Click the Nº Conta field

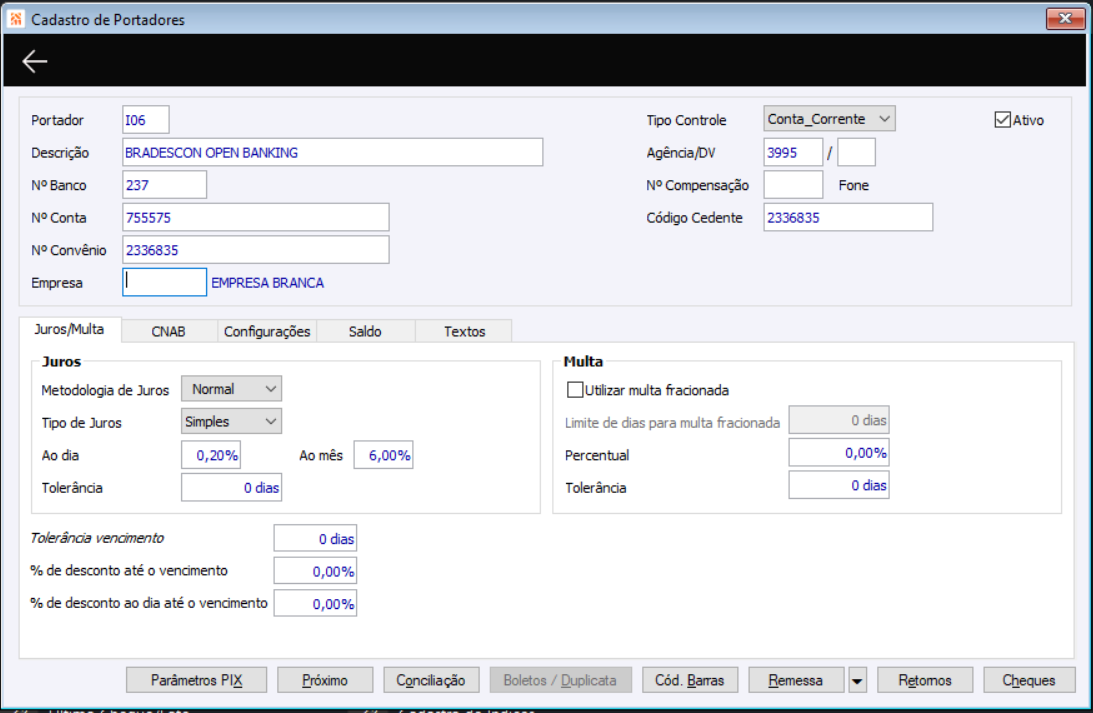256,217
